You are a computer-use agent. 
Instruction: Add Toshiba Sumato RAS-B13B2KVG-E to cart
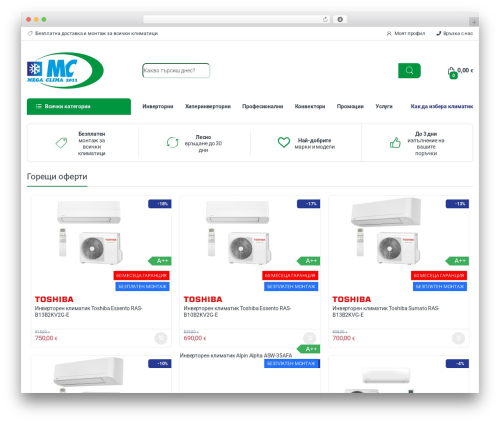(x=458, y=338)
